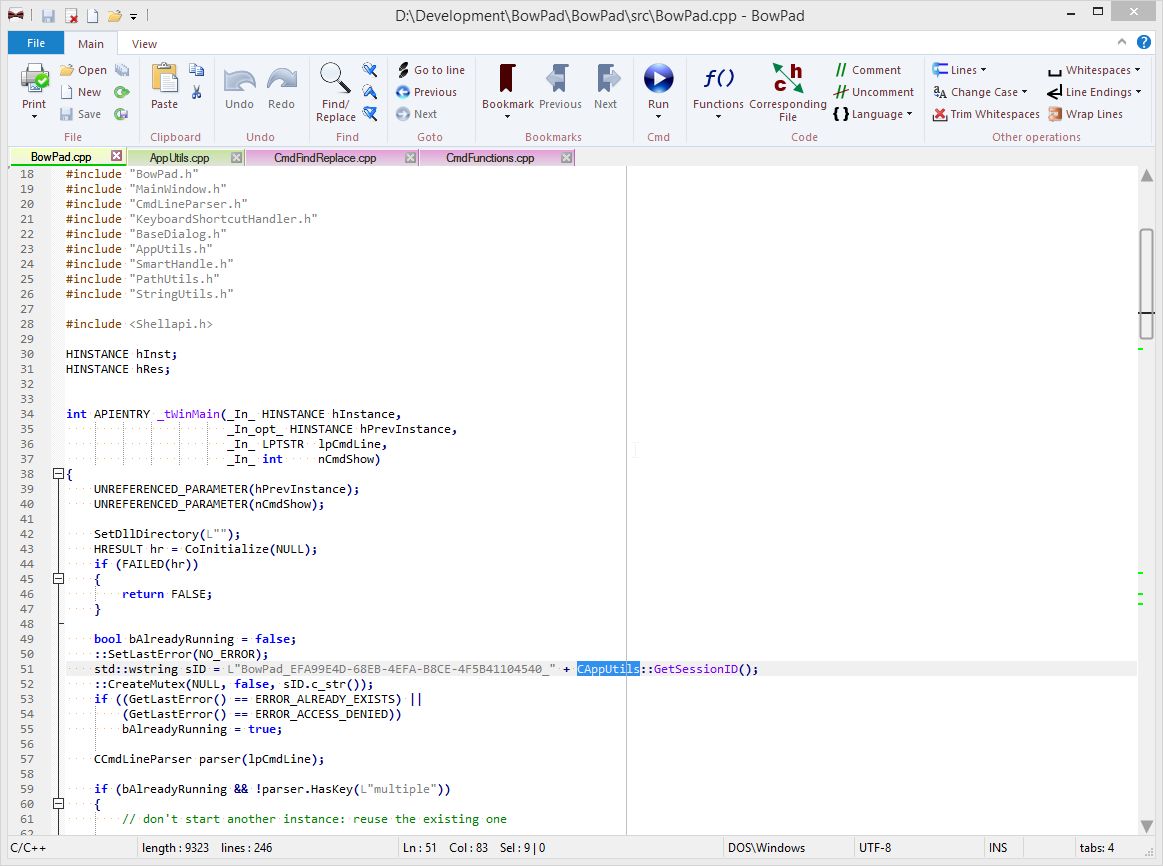Image resolution: width=1163 pixels, height=866 pixels.
Task: Click the Go to line button
Action: point(431,69)
